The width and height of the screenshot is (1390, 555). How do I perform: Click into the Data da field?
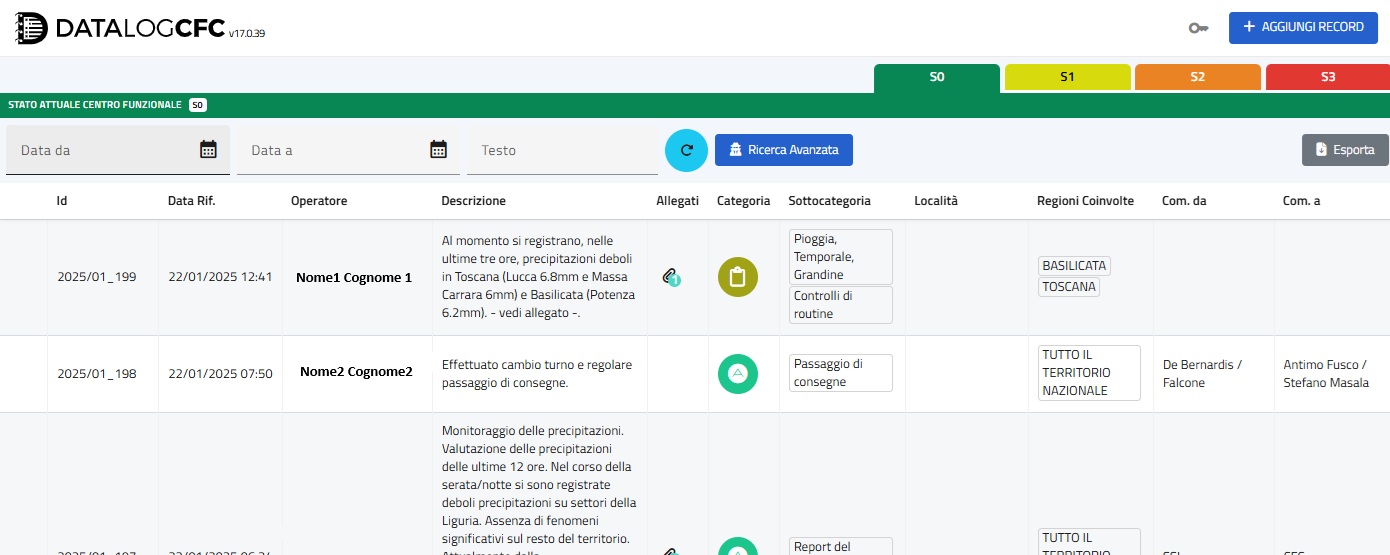(100, 150)
